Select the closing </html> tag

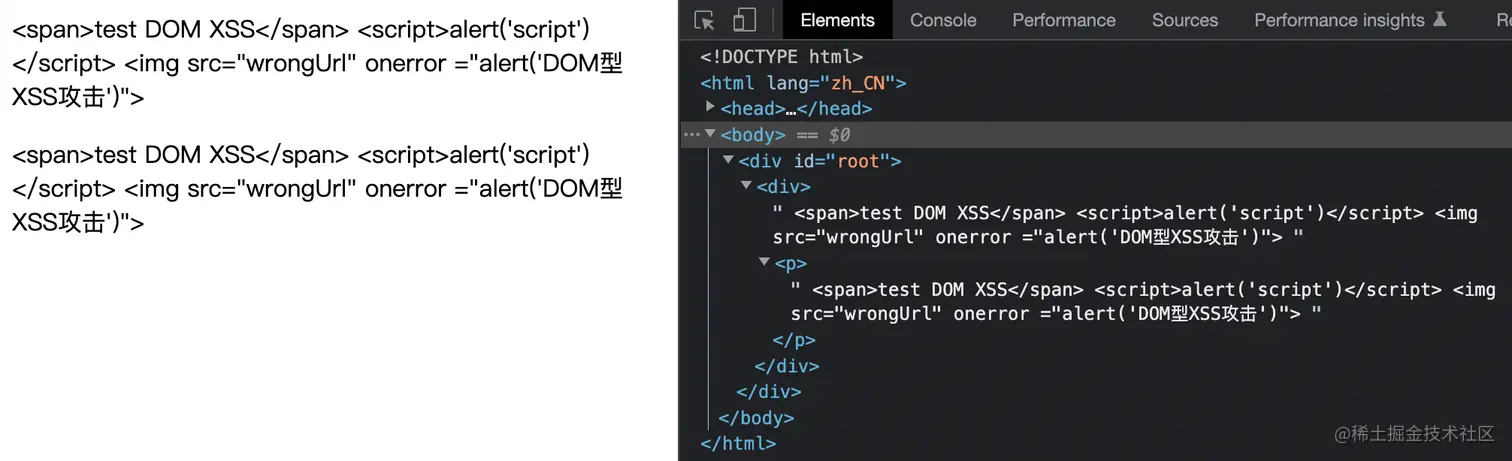pyautogui.click(x=738, y=443)
